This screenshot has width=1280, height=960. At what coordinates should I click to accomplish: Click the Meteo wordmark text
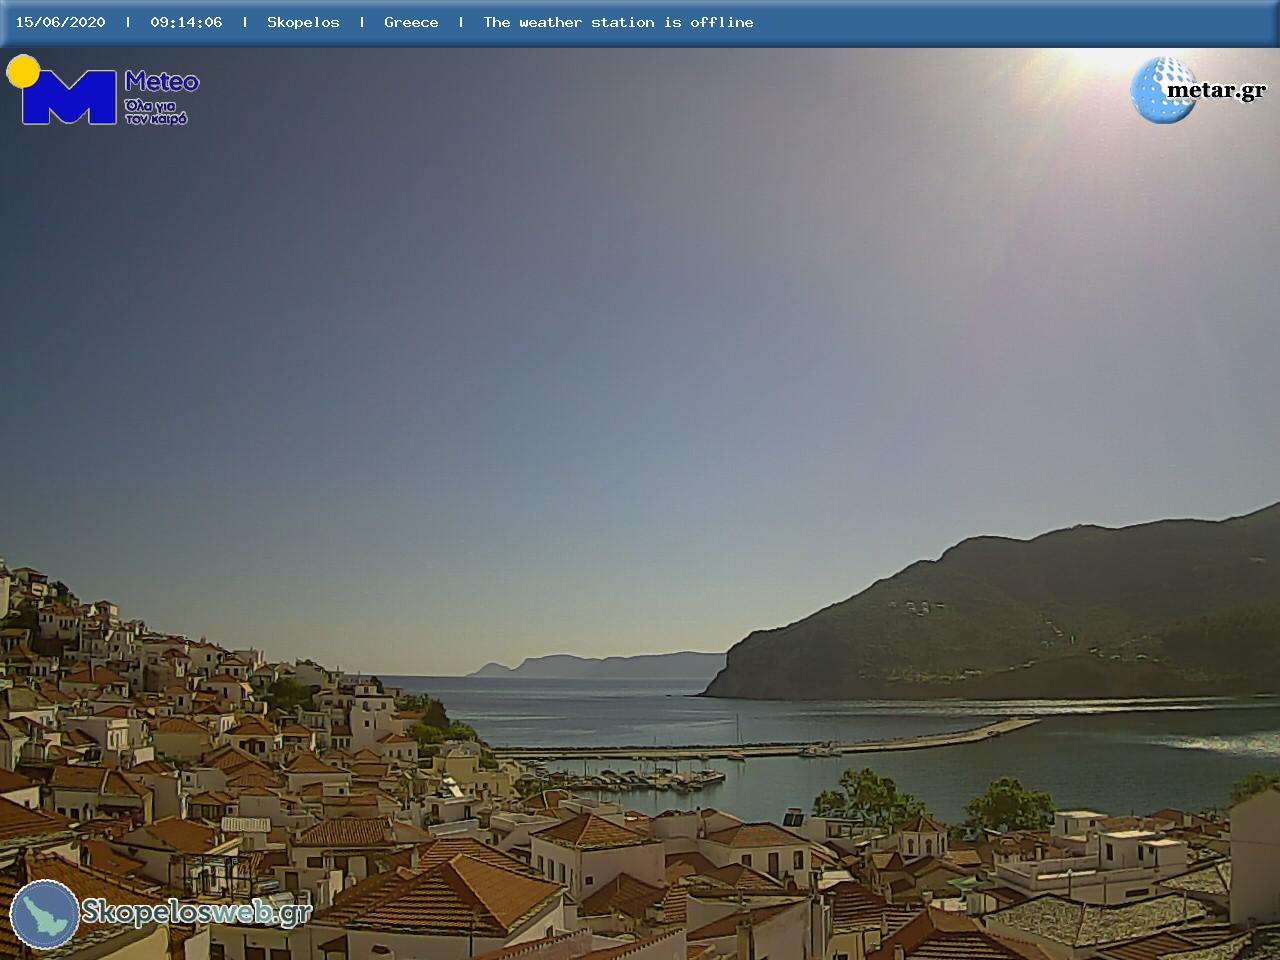162,81
